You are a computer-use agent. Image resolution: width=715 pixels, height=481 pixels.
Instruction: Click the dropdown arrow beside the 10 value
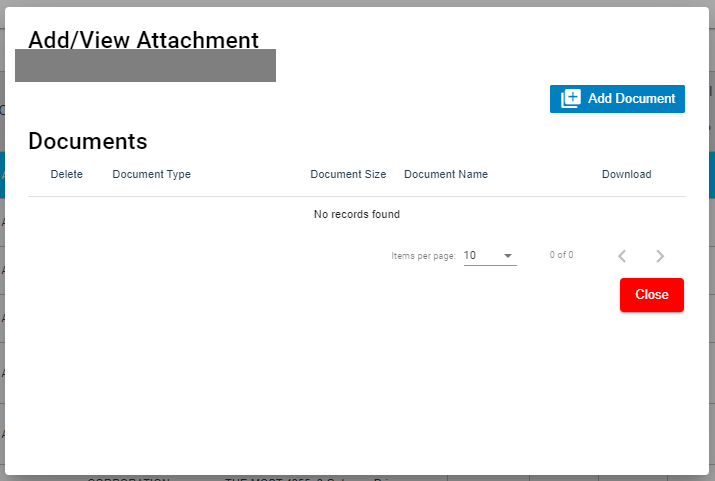pyautogui.click(x=508, y=256)
